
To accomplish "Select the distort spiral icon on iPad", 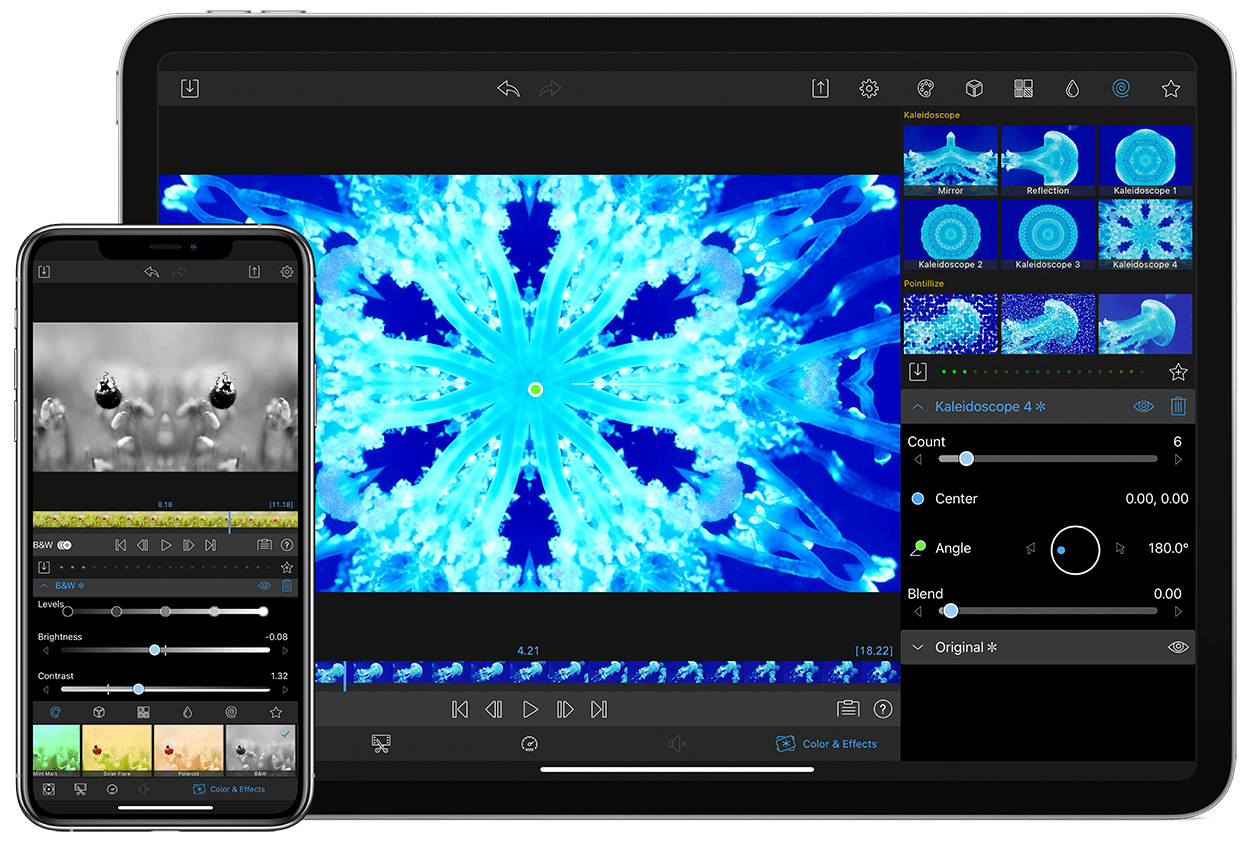I will click(1120, 88).
